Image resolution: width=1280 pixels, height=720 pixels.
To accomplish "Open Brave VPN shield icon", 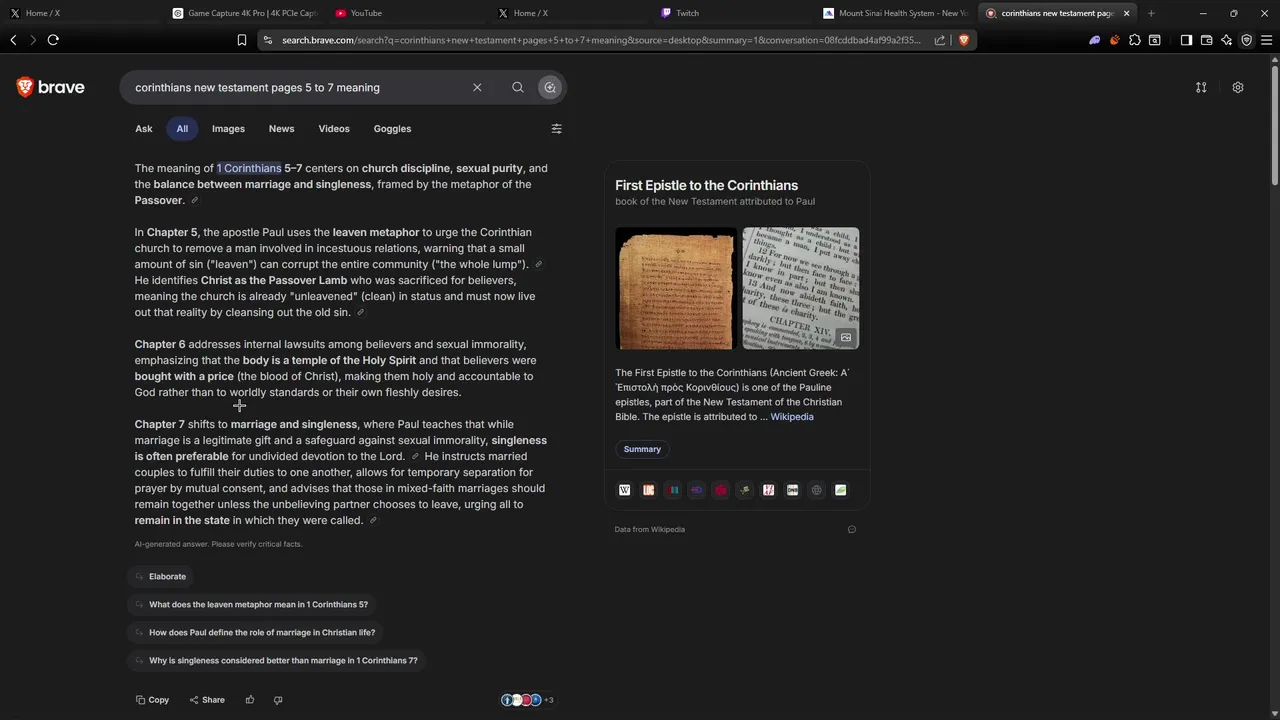I will (1247, 40).
